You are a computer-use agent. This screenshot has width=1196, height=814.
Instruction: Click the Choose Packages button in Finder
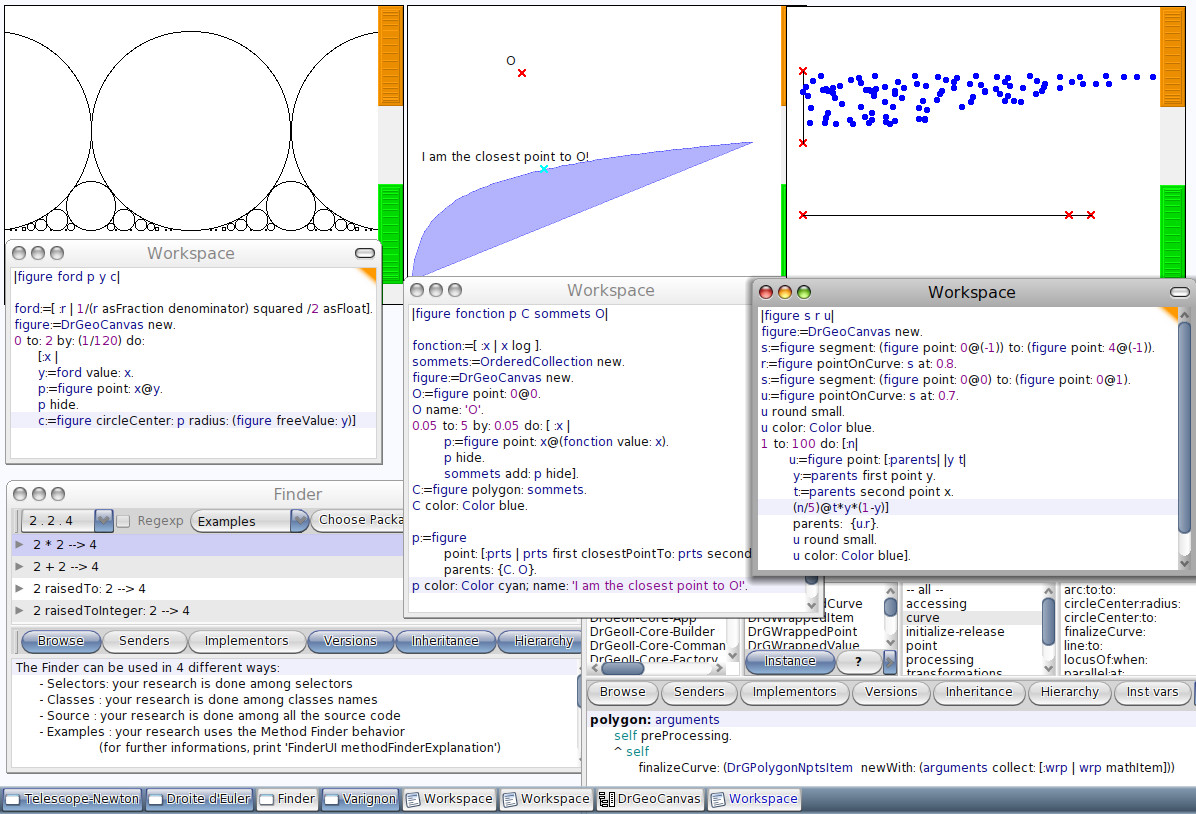pos(358,520)
